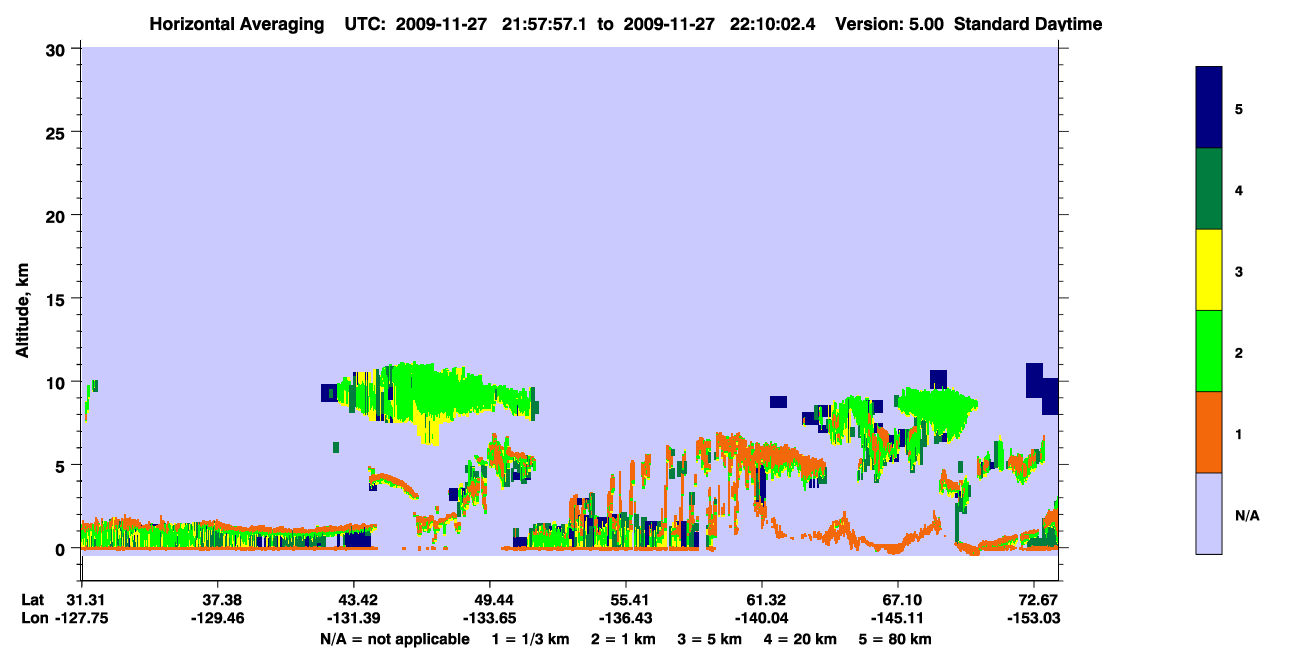Click 'N/A = not applicable' footnote
1300x667 pixels.
(394, 639)
